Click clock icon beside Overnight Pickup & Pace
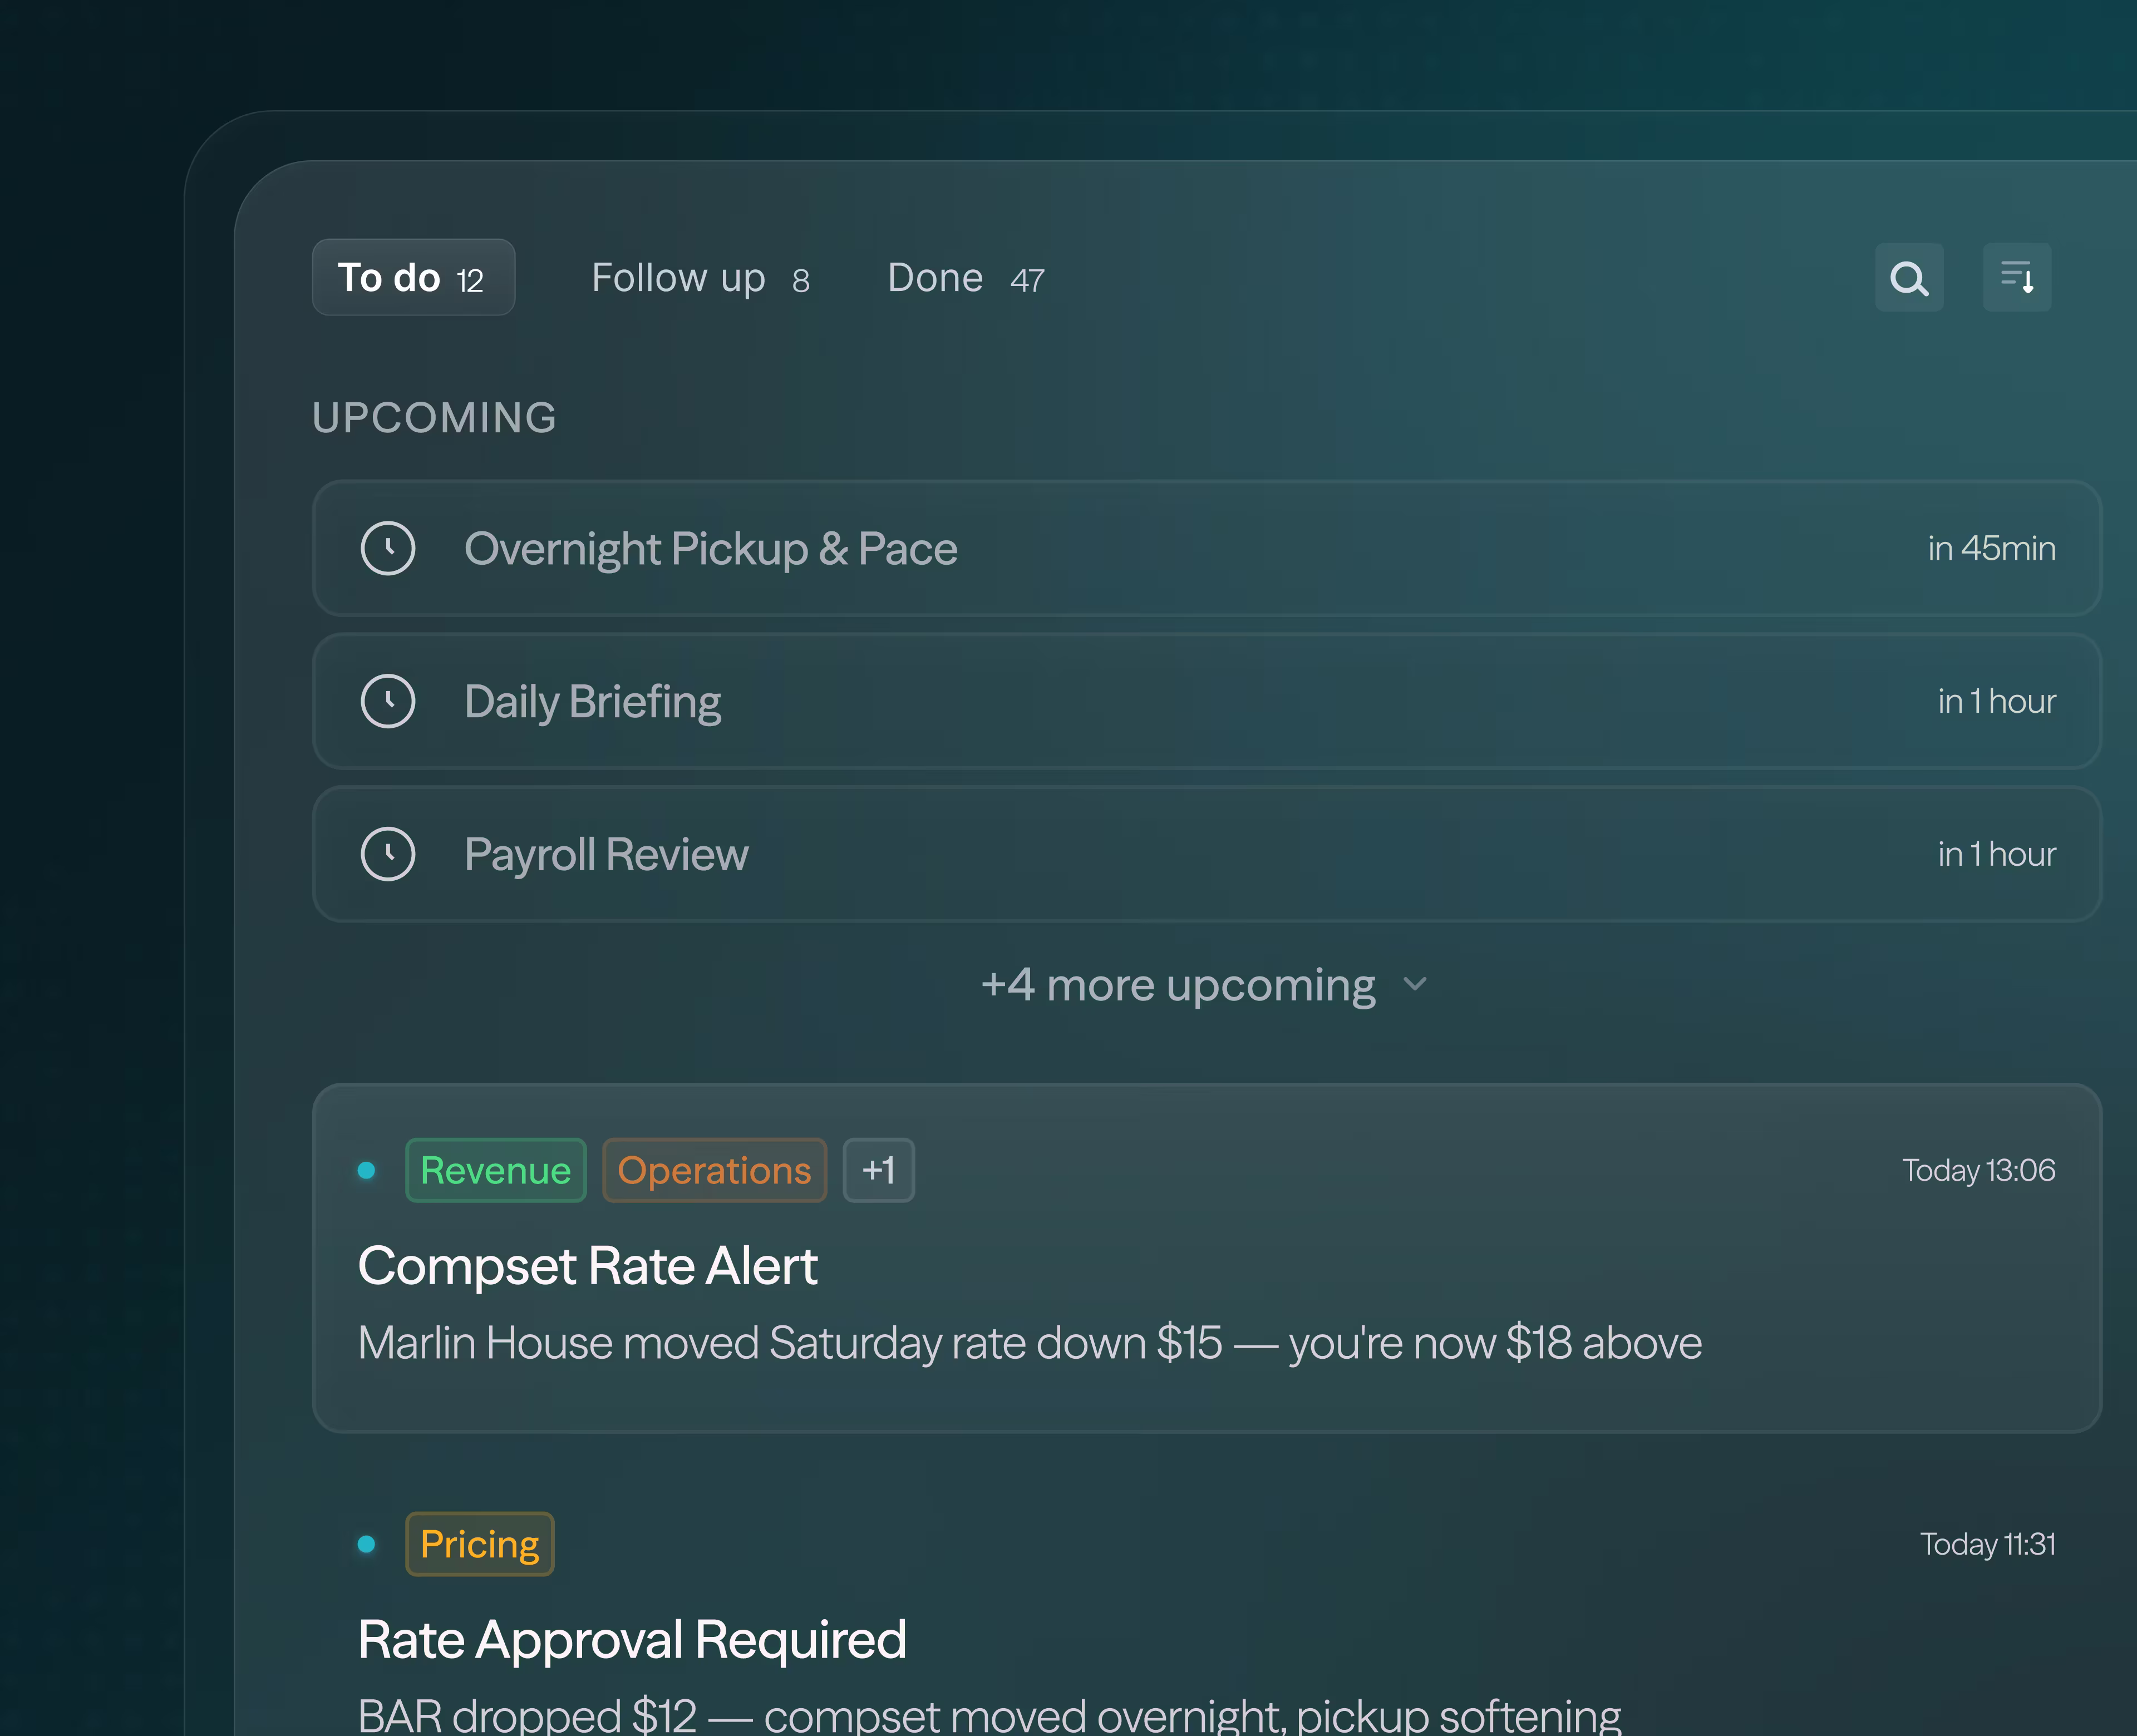2137x1736 pixels. [x=388, y=548]
